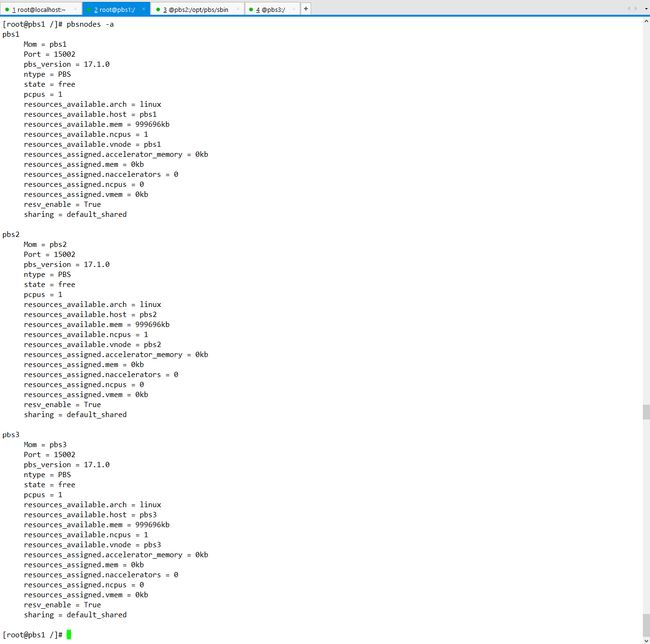The image size is (650, 644).
Task: Click 'resources_available.vnode = pbs3' line
Action: click(92, 545)
